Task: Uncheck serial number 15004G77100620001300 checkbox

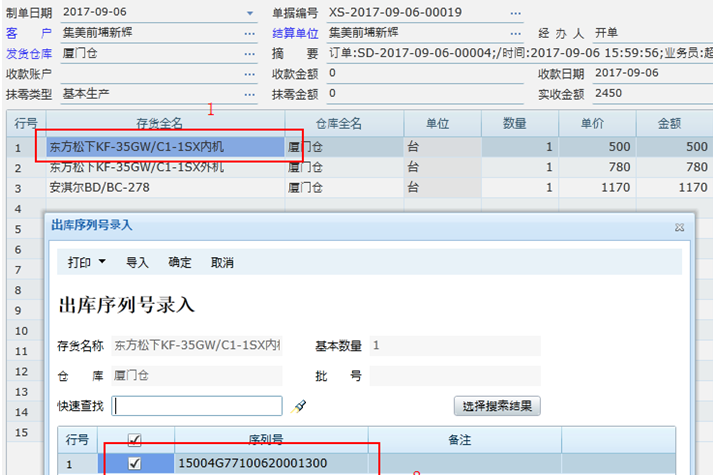Action: click(x=135, y=463)
